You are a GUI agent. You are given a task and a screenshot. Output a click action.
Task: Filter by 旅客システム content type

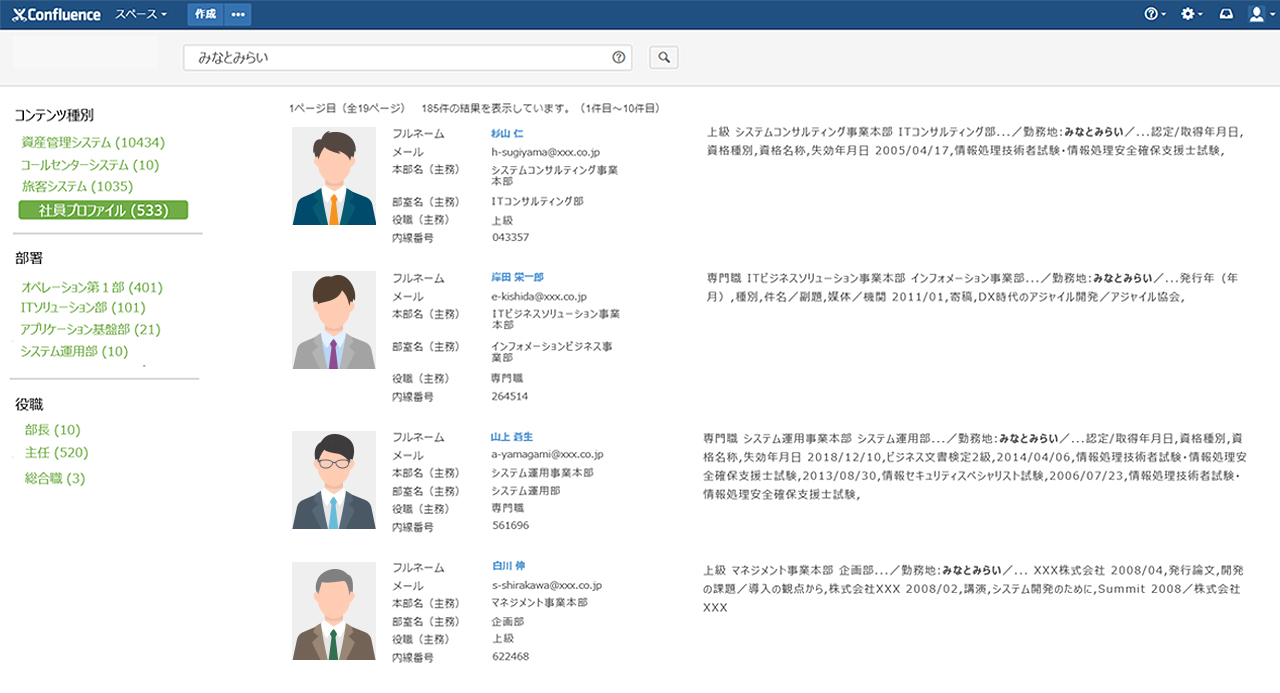click(77, 186)
